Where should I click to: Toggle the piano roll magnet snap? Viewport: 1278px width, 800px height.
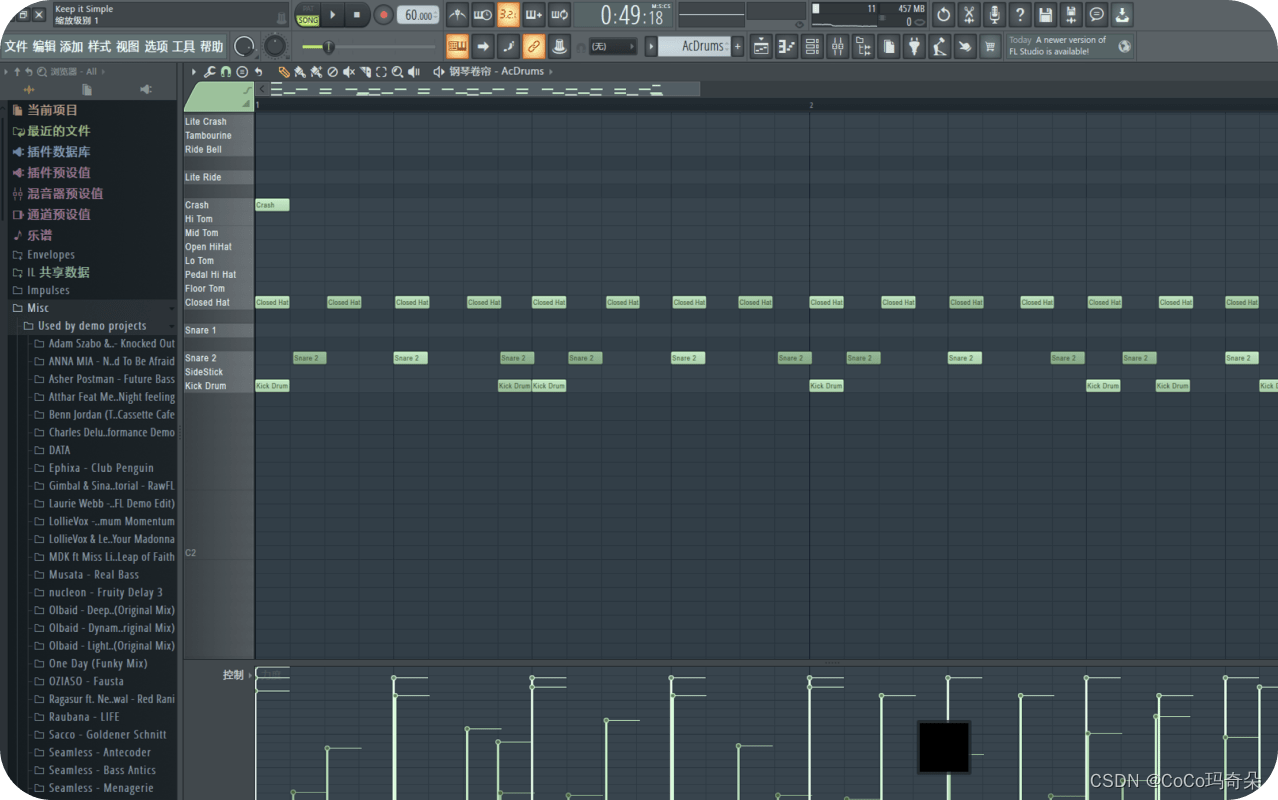pos(226,72)
